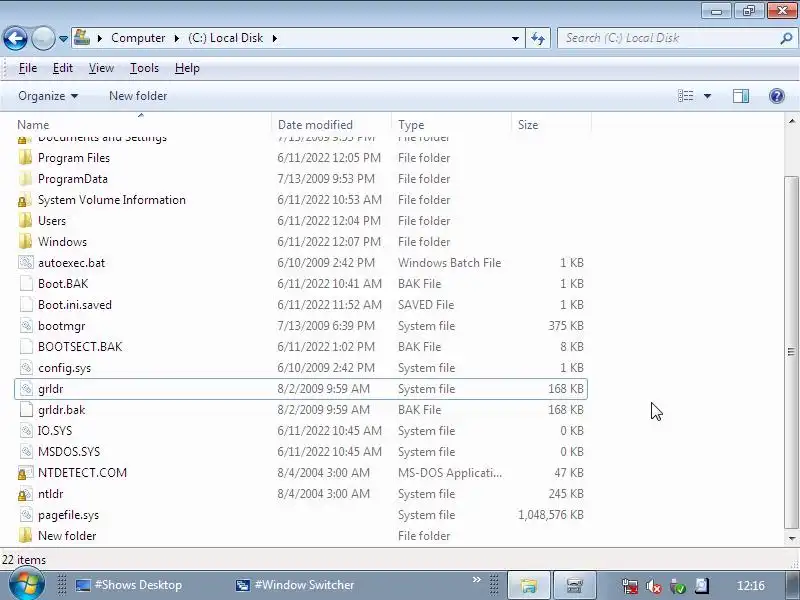Select the Users folder icon
The height and width of the screenshot is (600, 800).
(25, 221)
